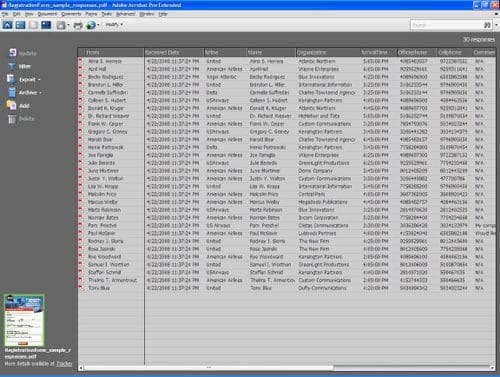Click the PDF icon beside Rosa Jasinski
500x377 pixels.
click(81, 249)
